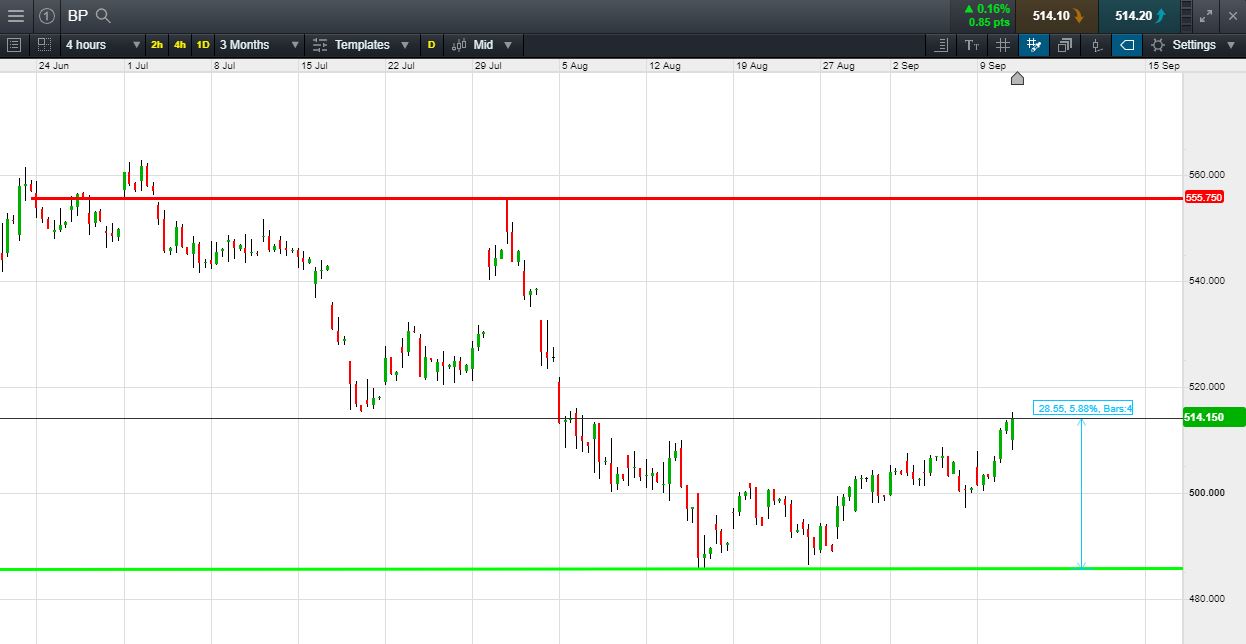Click the price scale alignment icon
Image resolution: width=1246 pixels, height=644 pixels.
[941, 45]
